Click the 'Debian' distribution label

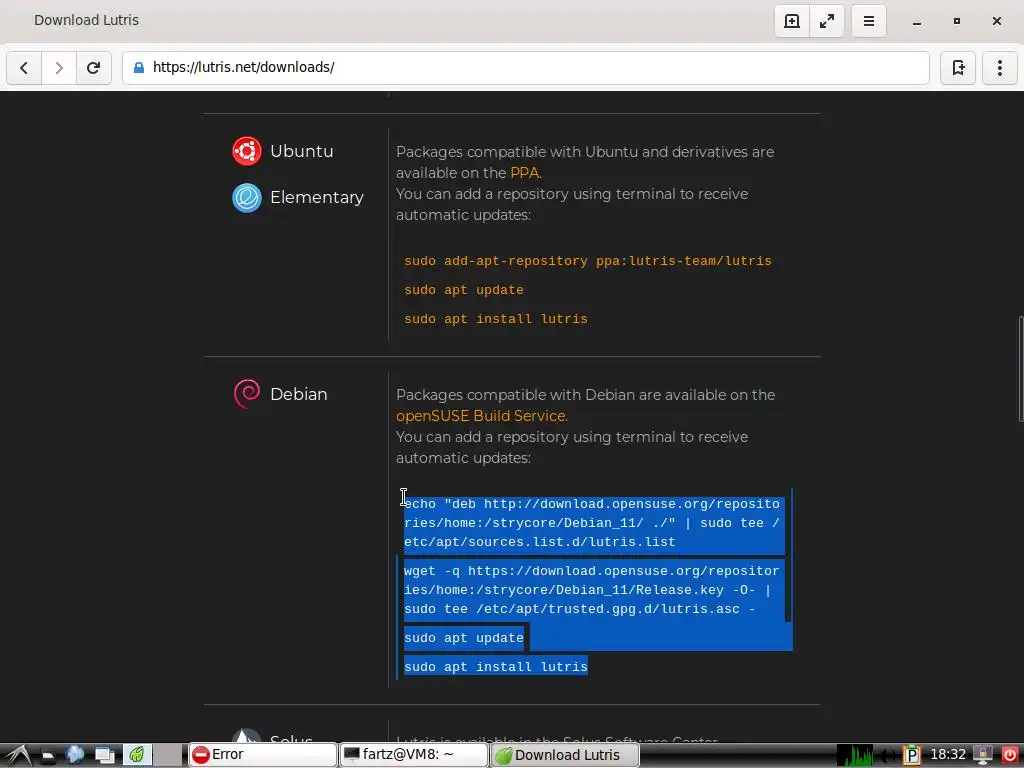click(x=298, y=394)
